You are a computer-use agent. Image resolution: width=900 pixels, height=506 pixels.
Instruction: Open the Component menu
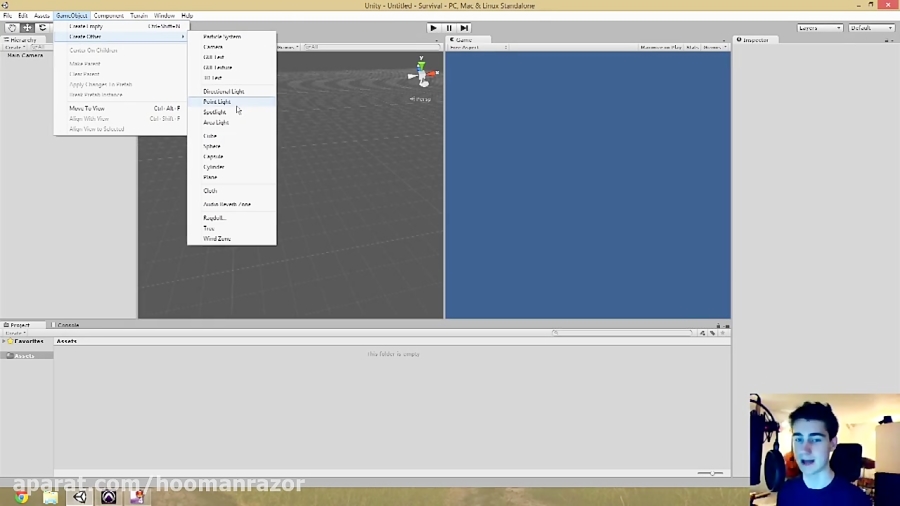point(108,15)
